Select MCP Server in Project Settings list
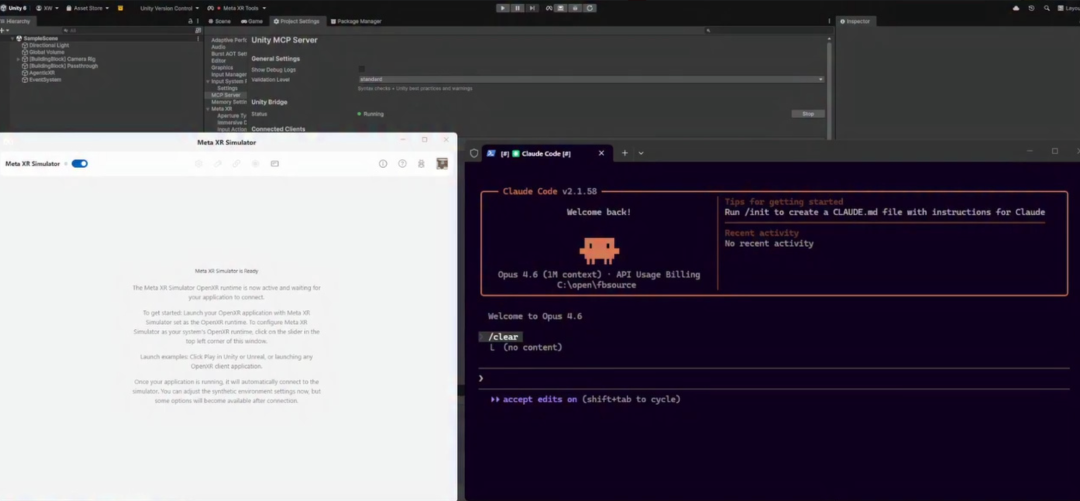 click(x=226, y=95)
